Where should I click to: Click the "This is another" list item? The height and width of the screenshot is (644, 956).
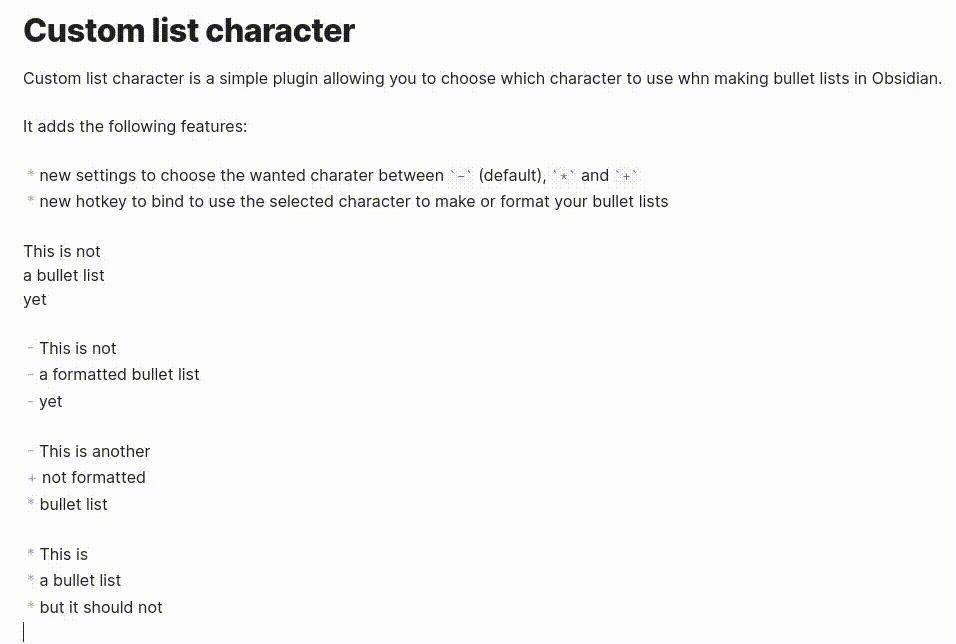95,451
